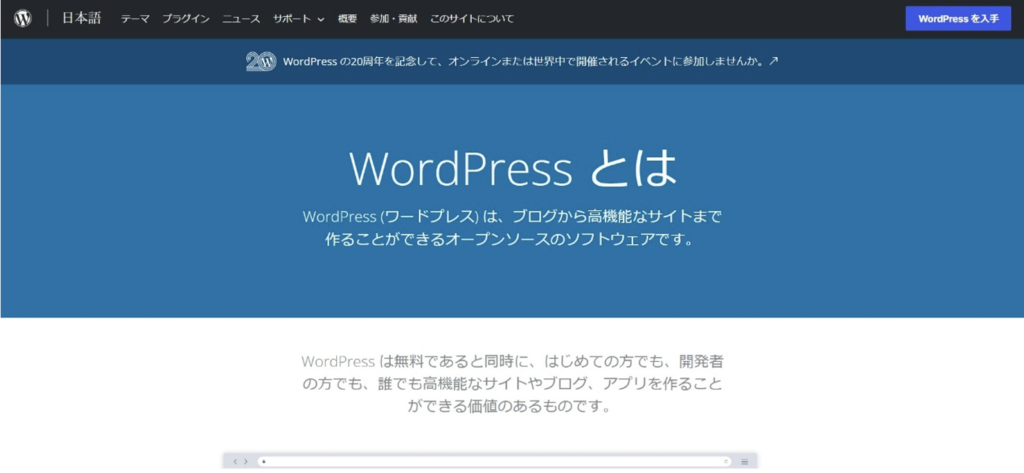The image size is (1024, 473).
Task: Open 参加・貢献 navigation link
Action: 393,19
